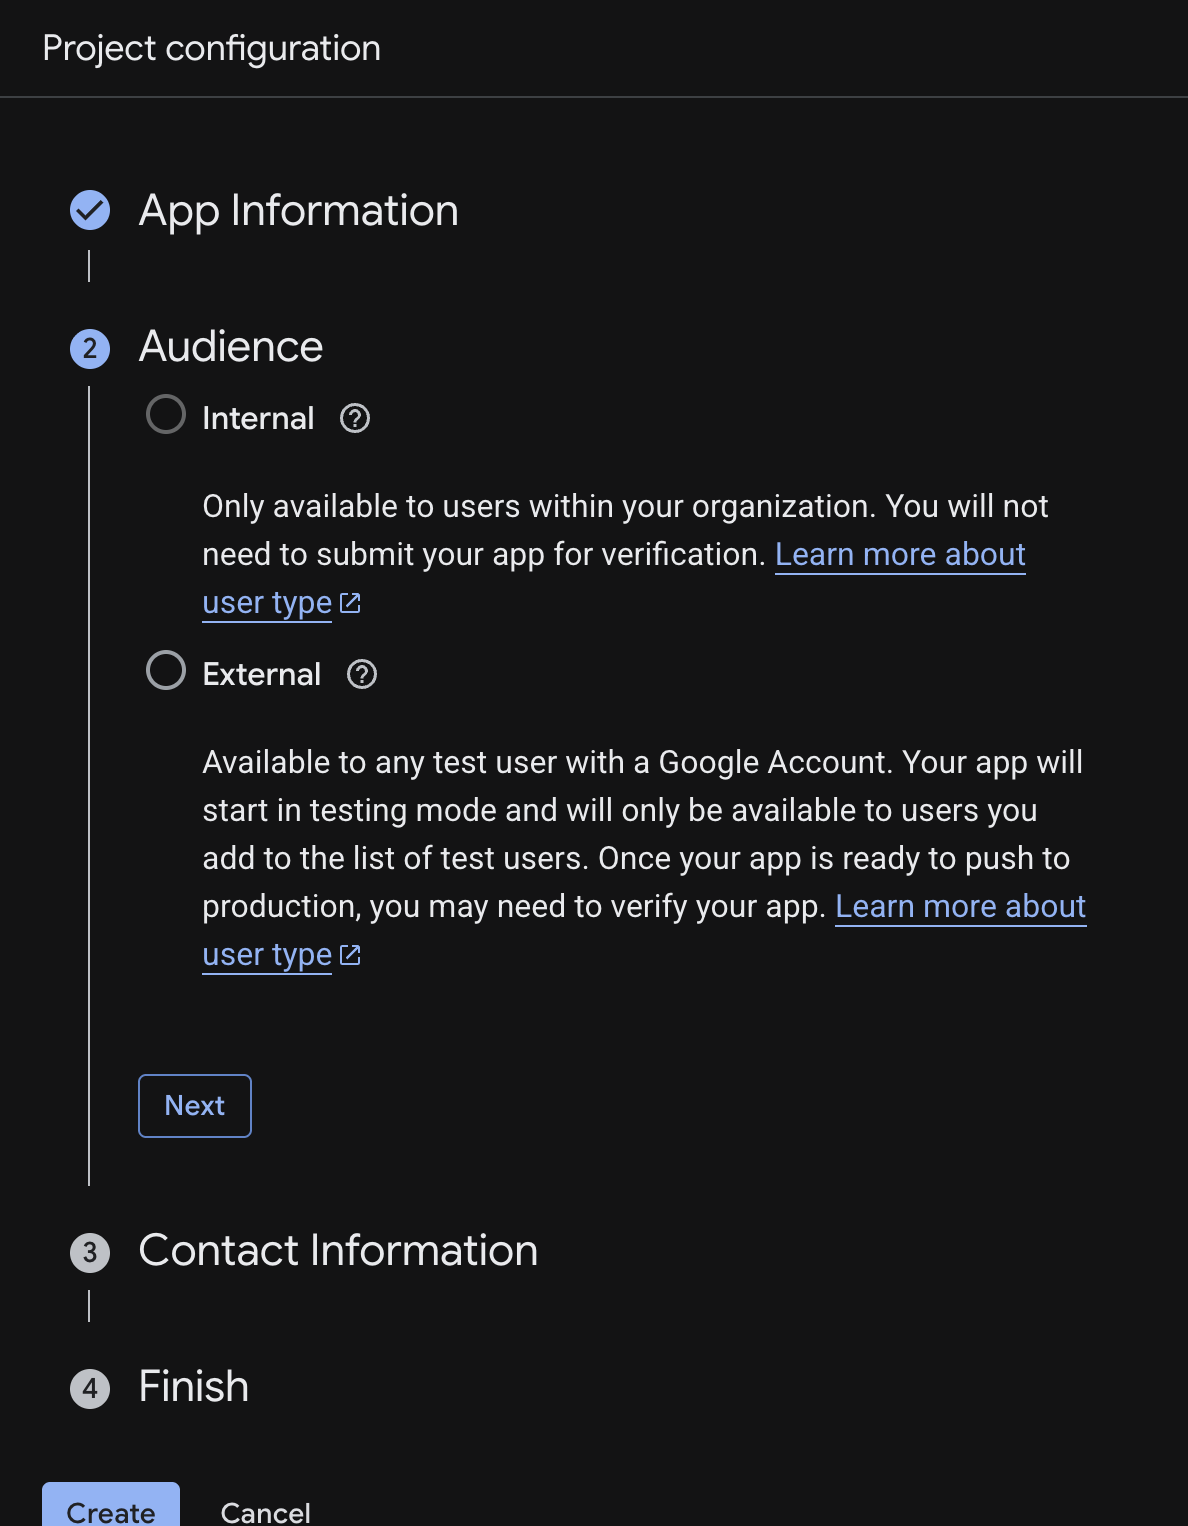Expand the Finish step

(193, 1387)
